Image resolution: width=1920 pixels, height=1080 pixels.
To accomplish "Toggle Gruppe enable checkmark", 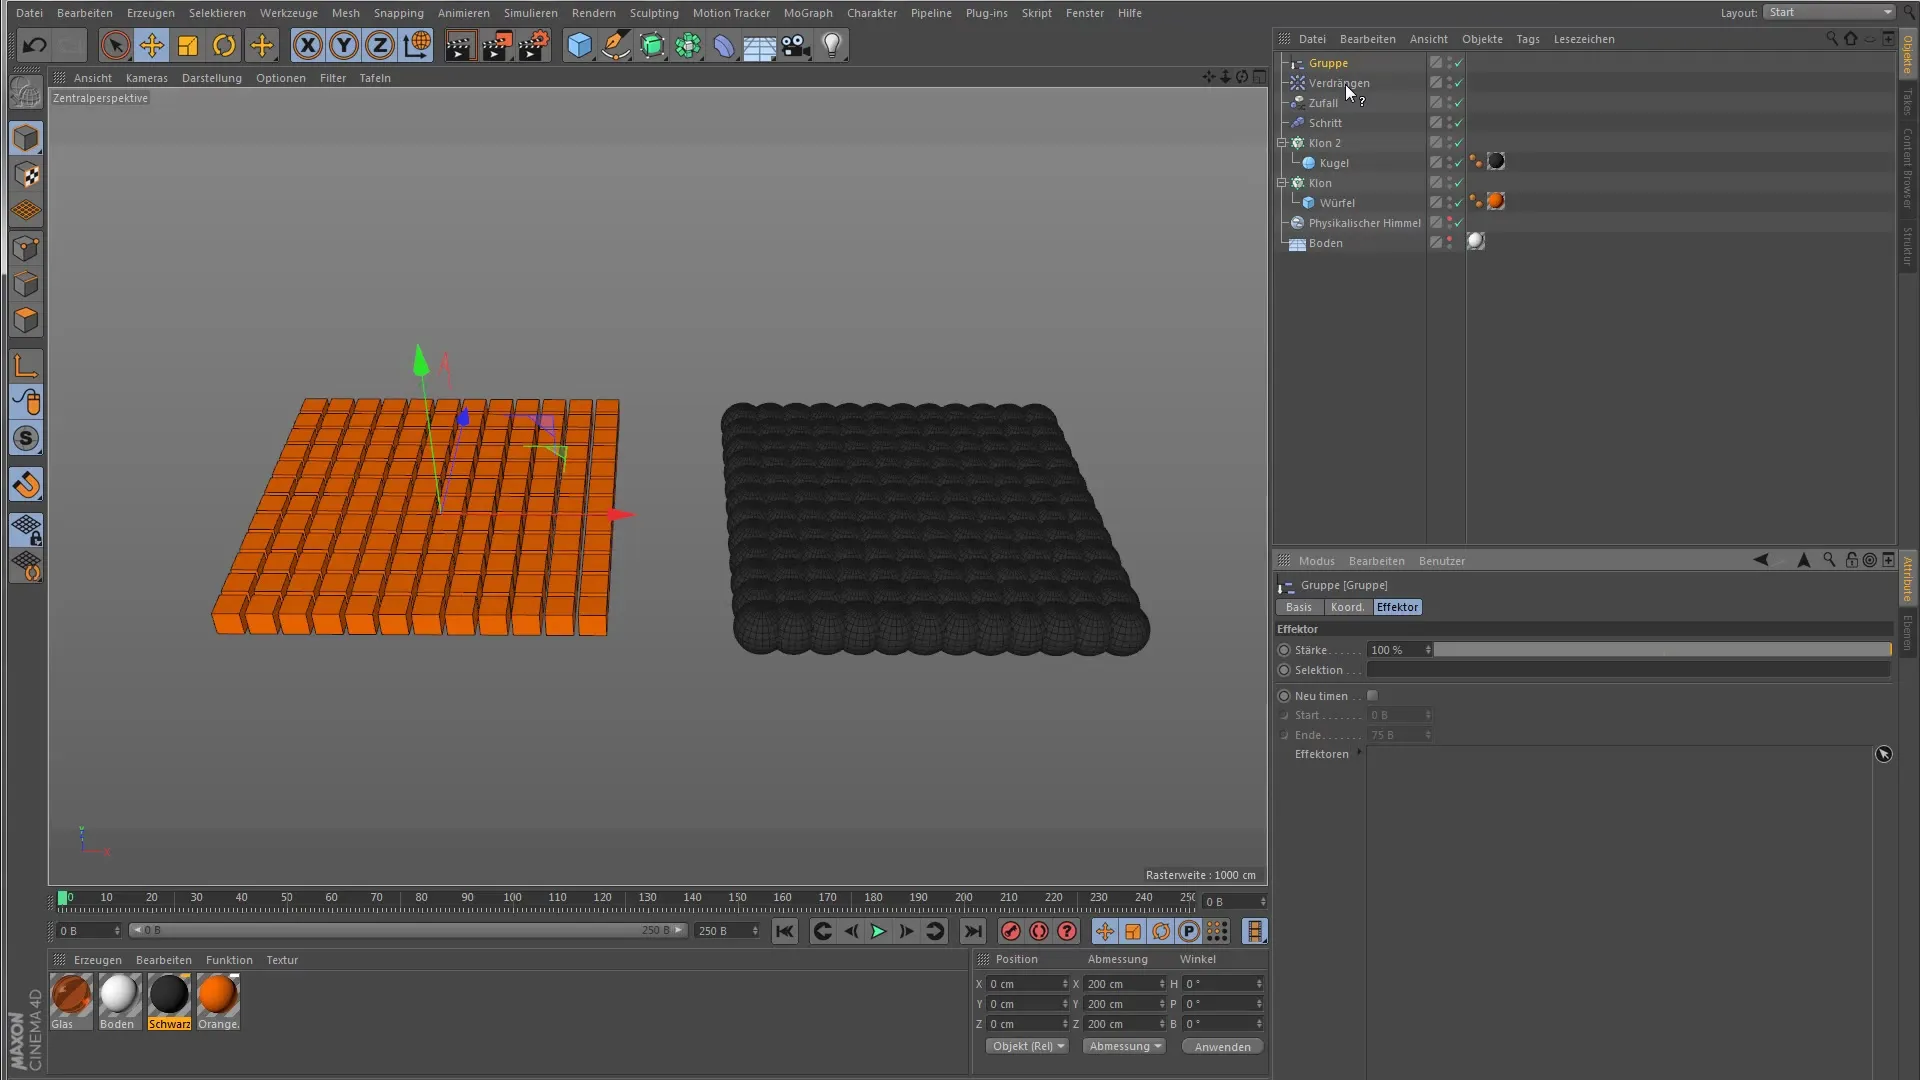I will (1459, 63).
